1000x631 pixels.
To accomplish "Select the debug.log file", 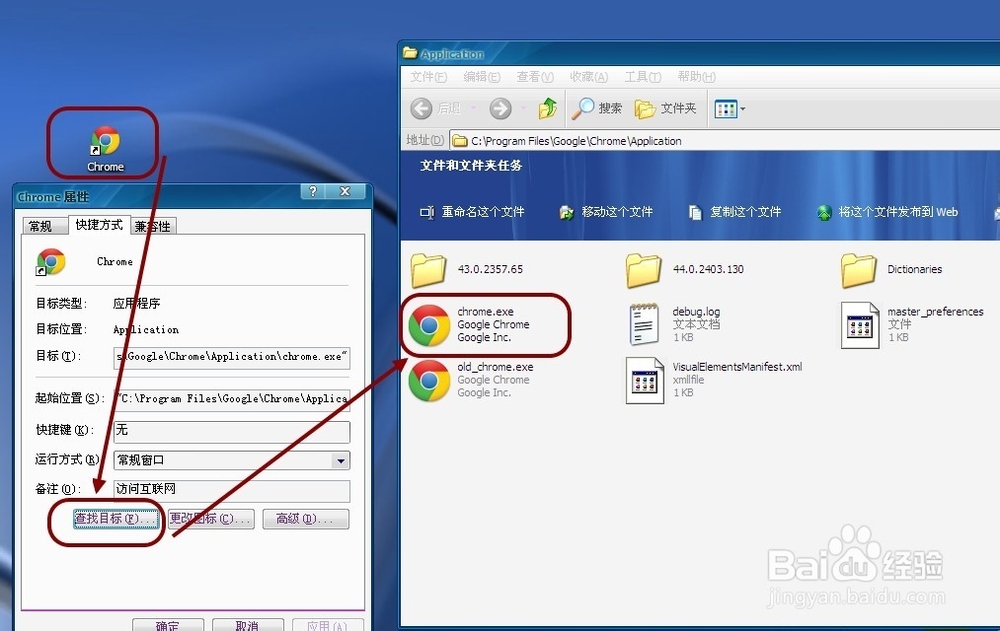I will click(x=675, y=324).
